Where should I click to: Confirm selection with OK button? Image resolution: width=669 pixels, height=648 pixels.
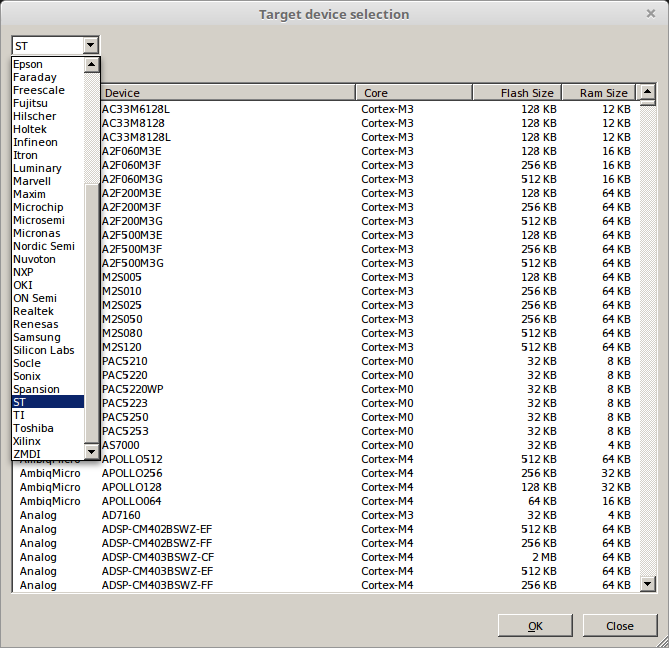tap(535, 626)
